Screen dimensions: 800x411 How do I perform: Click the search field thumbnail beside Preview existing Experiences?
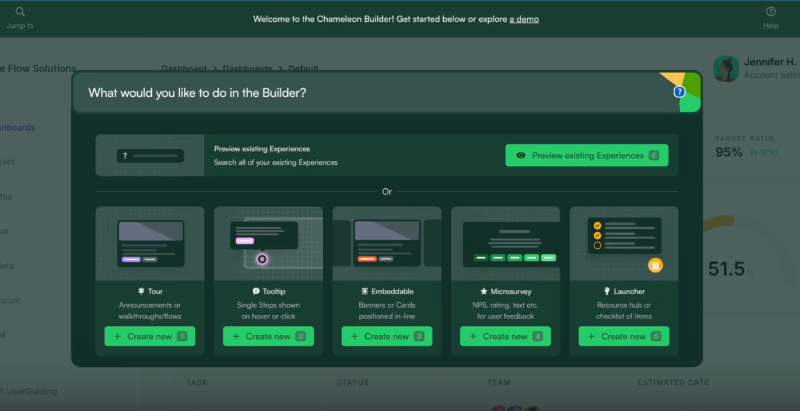pyautogui.click(x=150, y=156)
